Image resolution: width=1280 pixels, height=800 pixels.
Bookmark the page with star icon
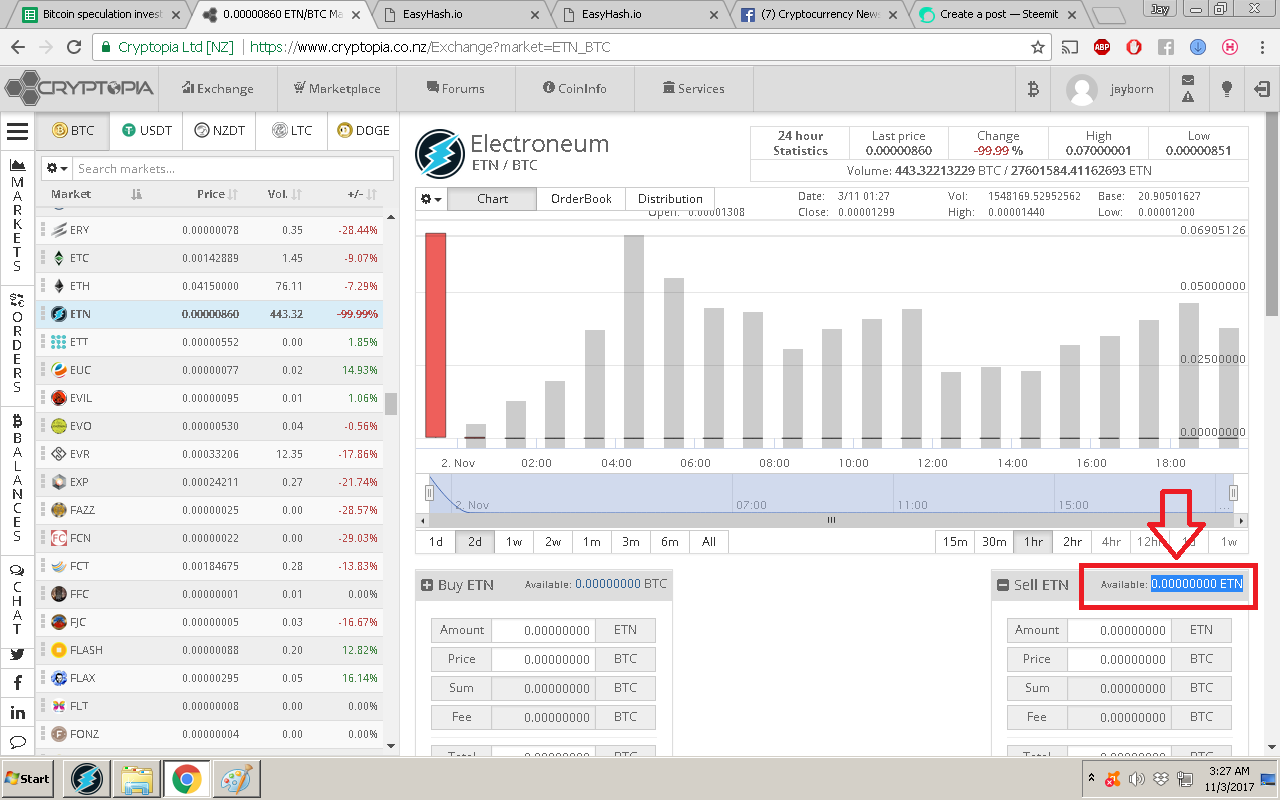click(x=1038, y=47)
